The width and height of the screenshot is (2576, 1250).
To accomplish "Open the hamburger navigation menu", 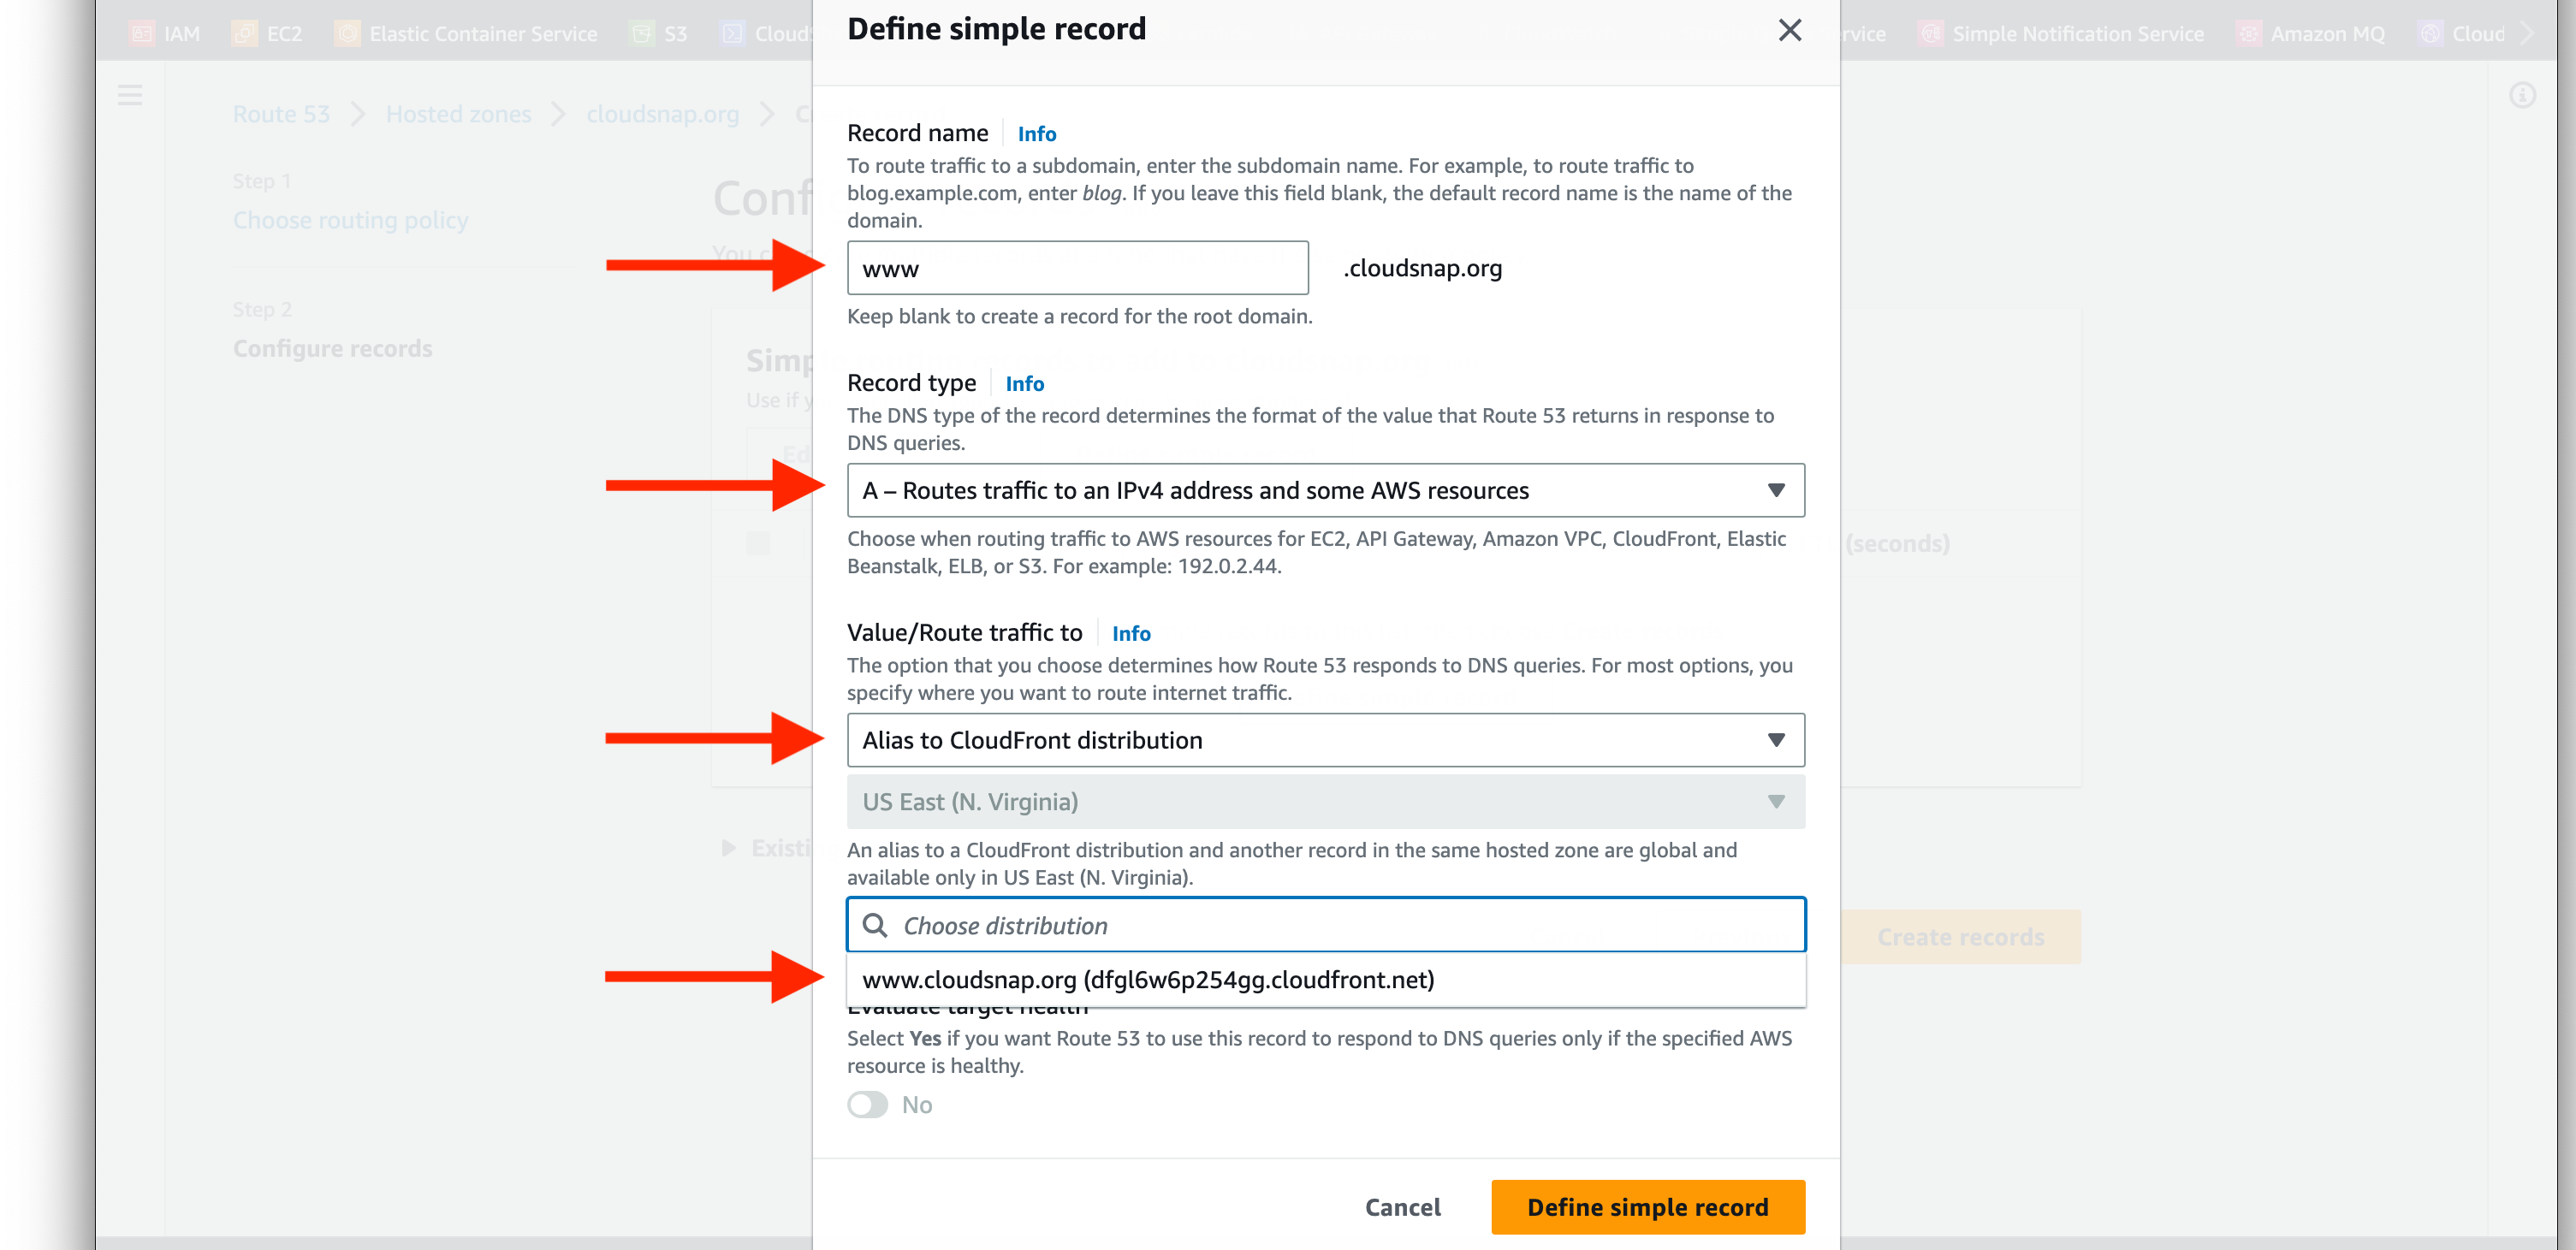I will coord(130,96).
